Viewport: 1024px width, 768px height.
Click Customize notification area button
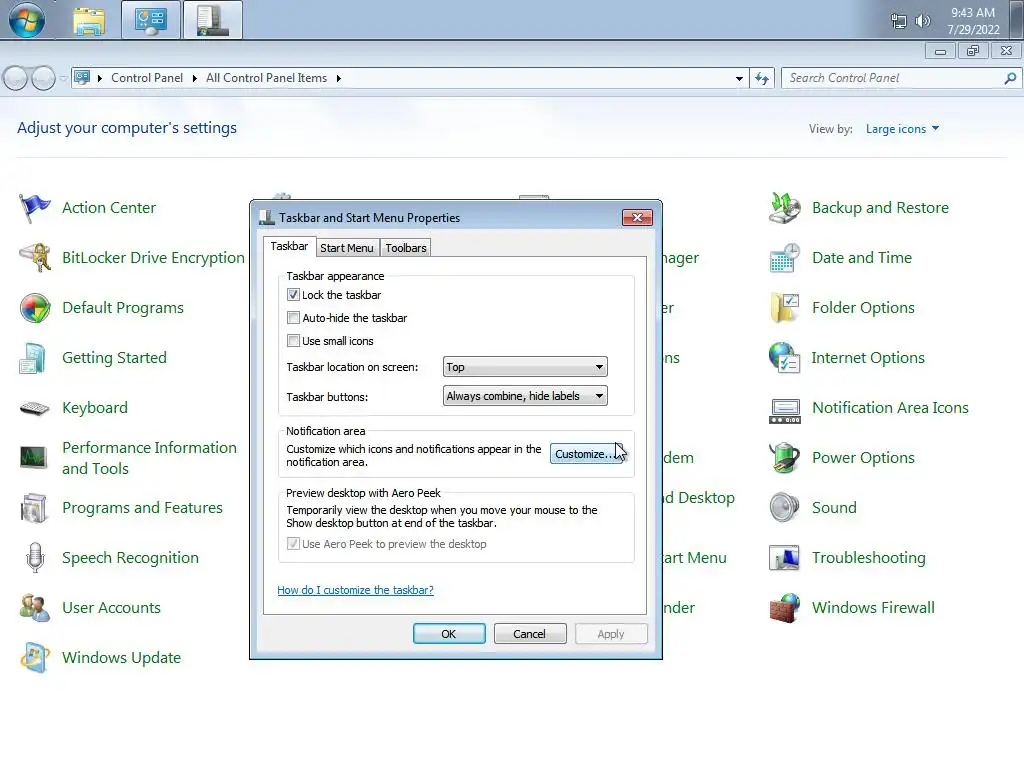586,454
